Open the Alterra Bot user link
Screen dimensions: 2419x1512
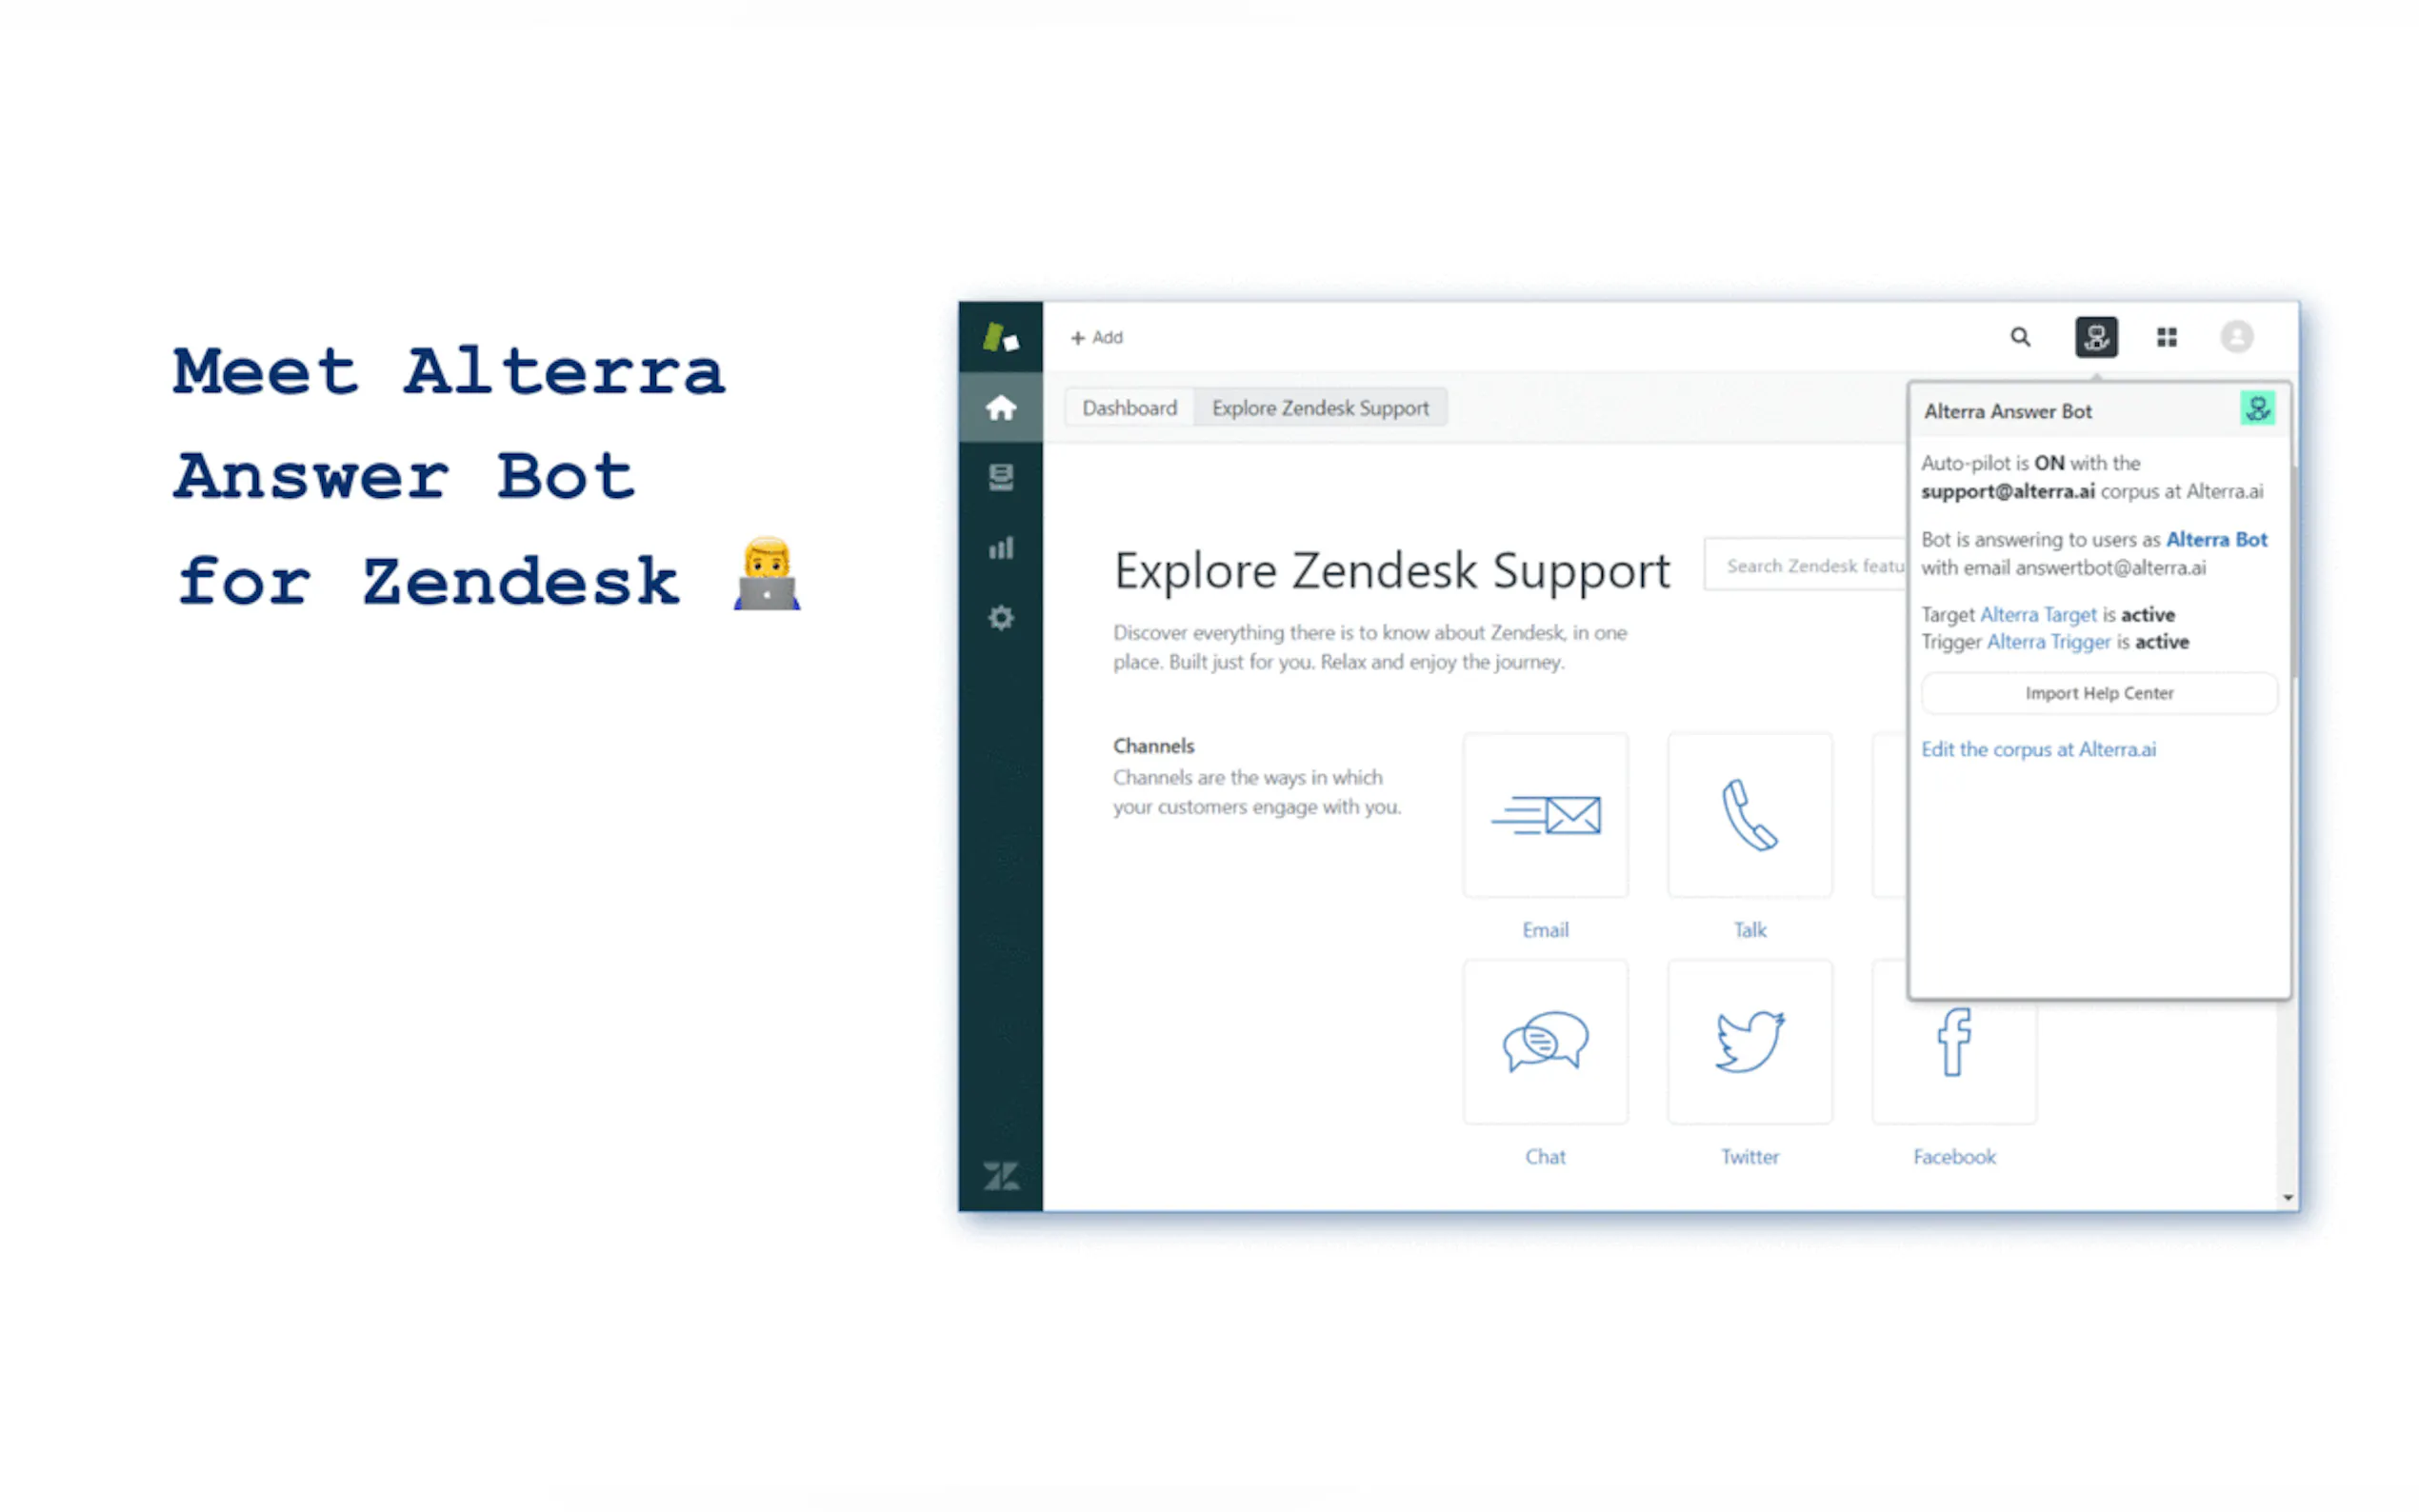point(2216,539)
